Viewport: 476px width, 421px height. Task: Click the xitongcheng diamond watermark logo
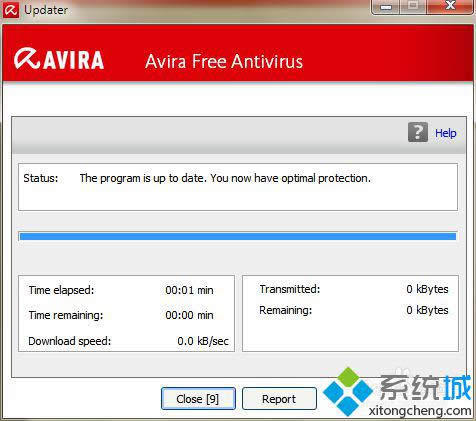[348, 391]
